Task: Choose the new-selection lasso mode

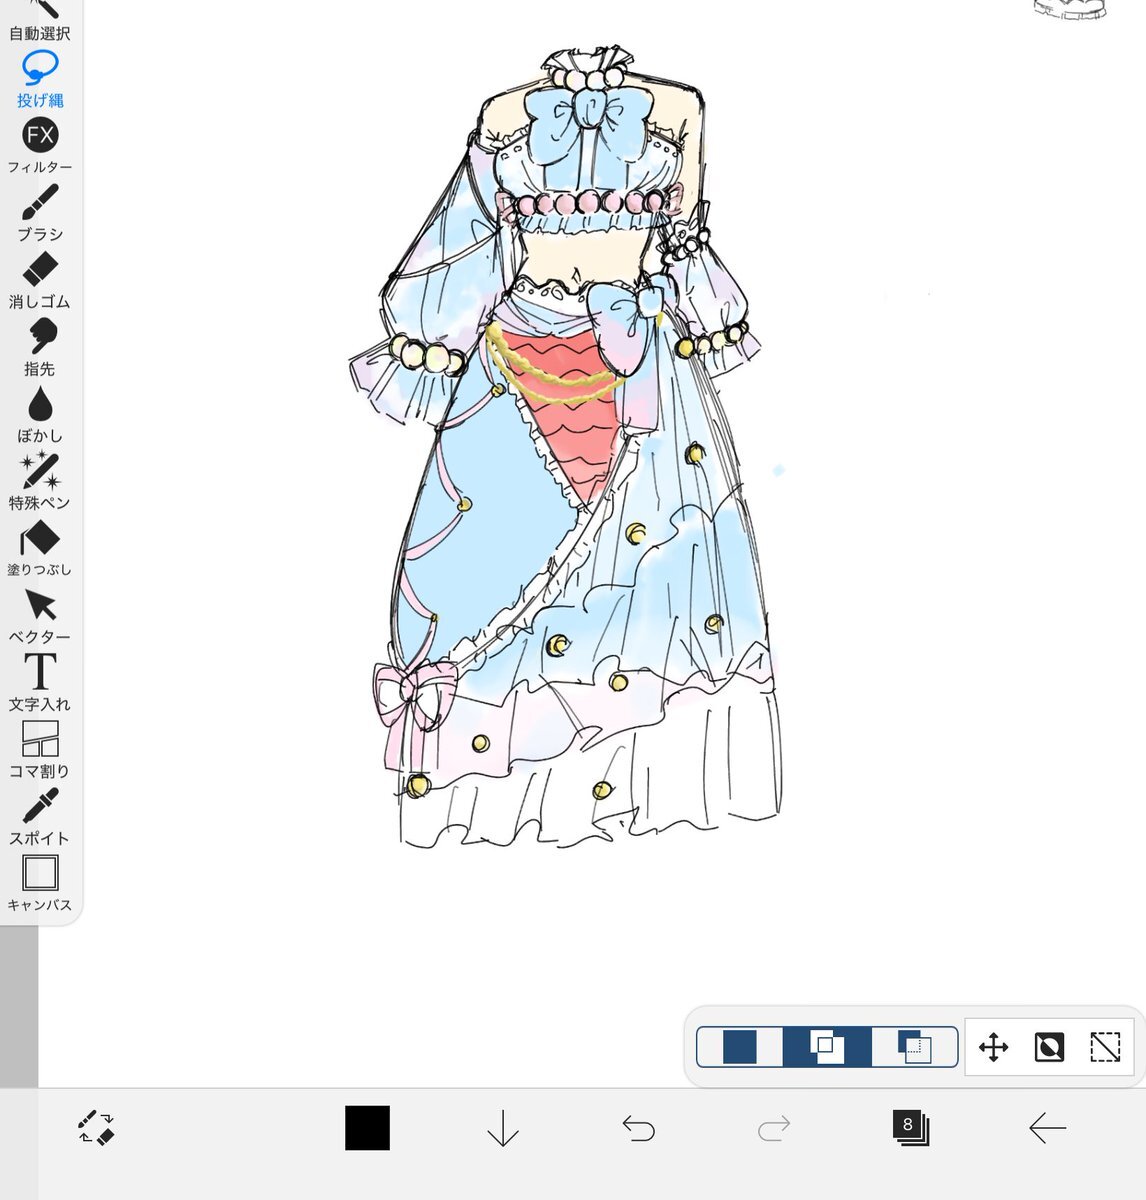Action: coord(740,1047)
